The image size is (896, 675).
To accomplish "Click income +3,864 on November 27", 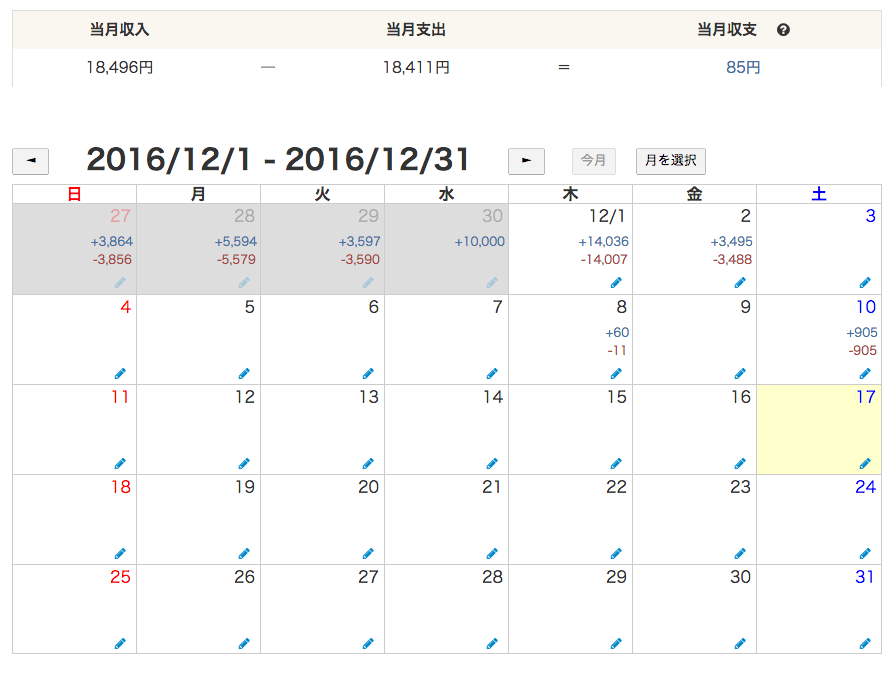I will point(111,242).
